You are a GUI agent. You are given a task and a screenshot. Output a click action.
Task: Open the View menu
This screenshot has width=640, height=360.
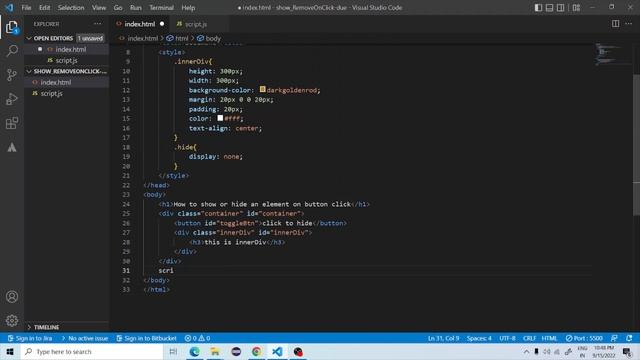click(99, 7)
